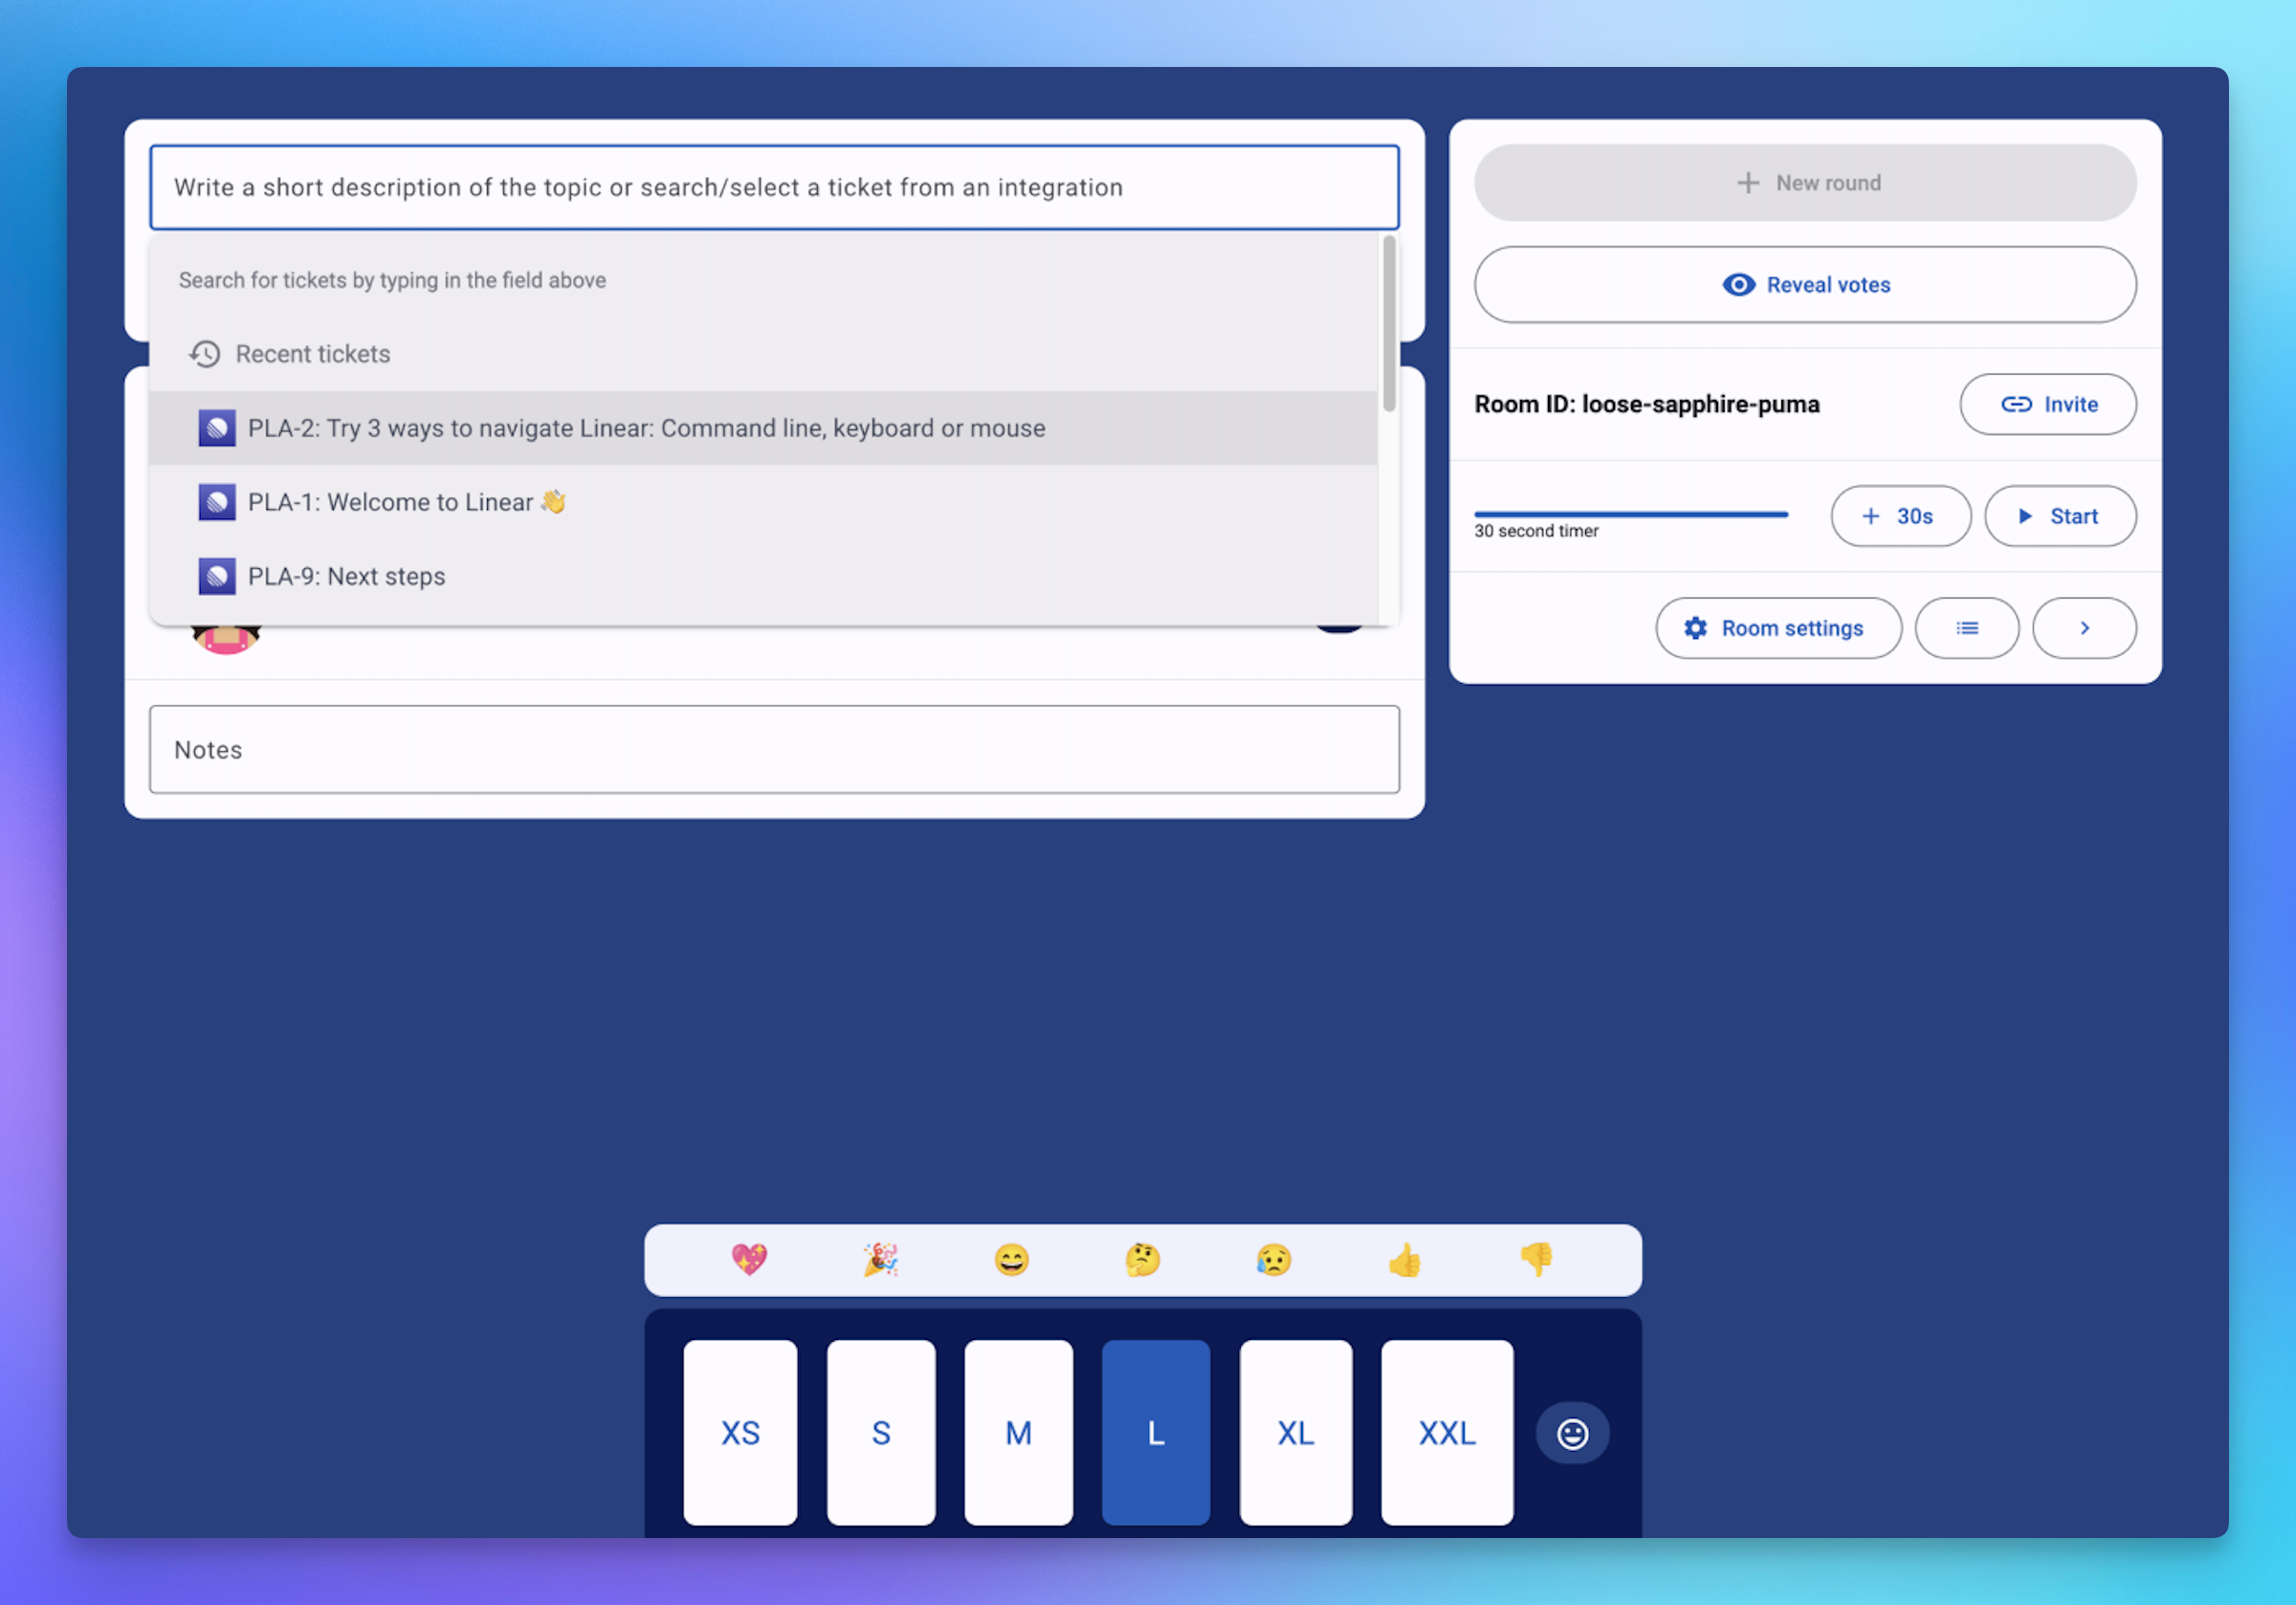This screenshot has height=1605, width=2296.
Task: Vote with the S card
Action: [881, 1432]
